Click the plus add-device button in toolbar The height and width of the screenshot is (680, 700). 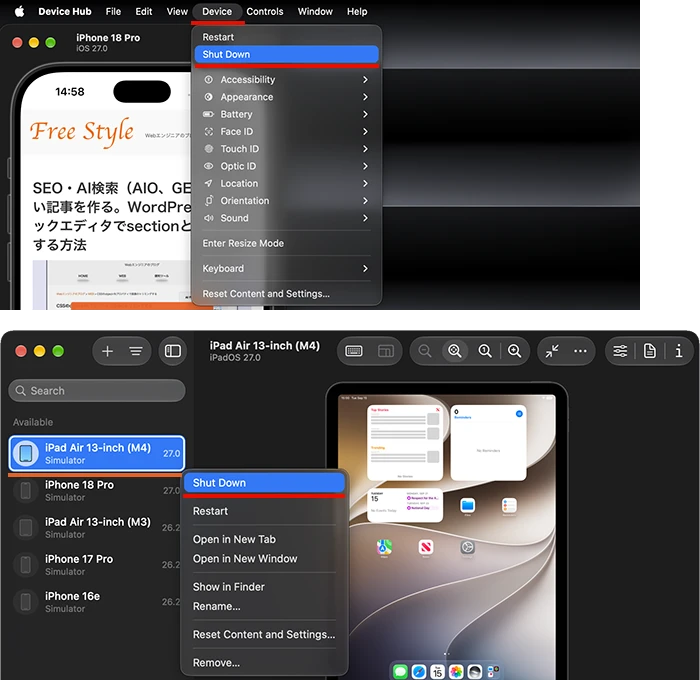pos(107,351)
